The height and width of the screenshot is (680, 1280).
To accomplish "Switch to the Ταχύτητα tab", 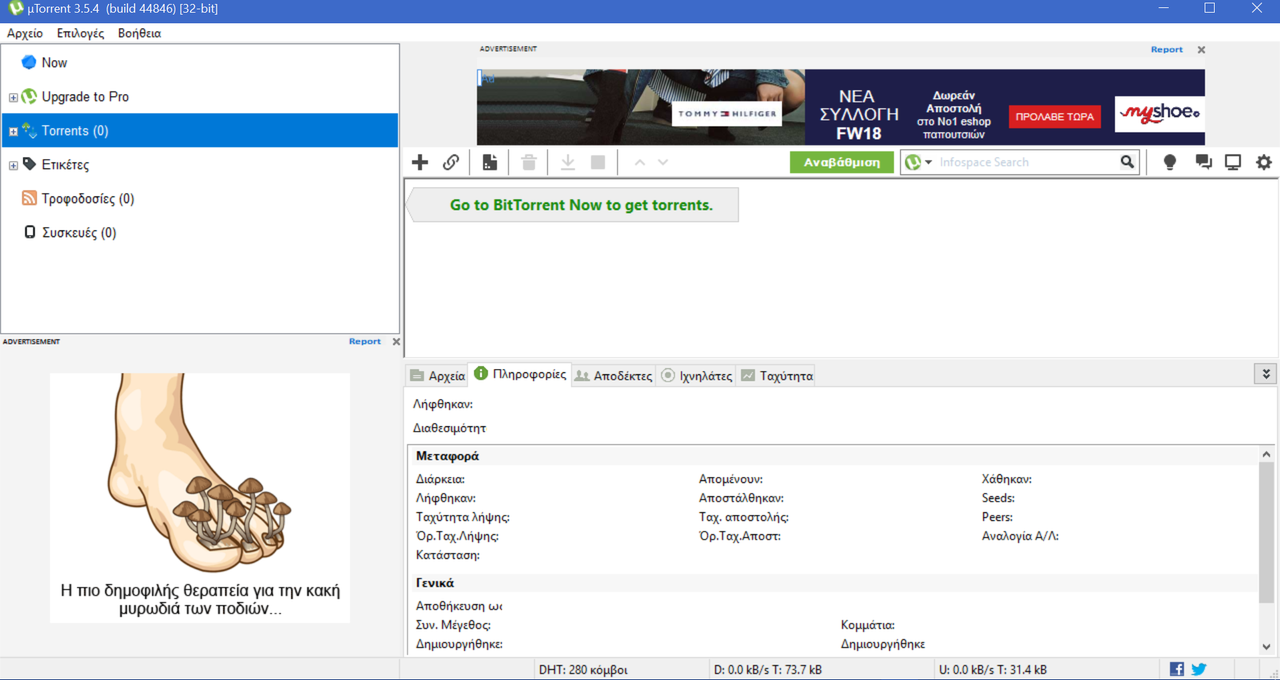I will pyautogui.click(x=776, y=376).
